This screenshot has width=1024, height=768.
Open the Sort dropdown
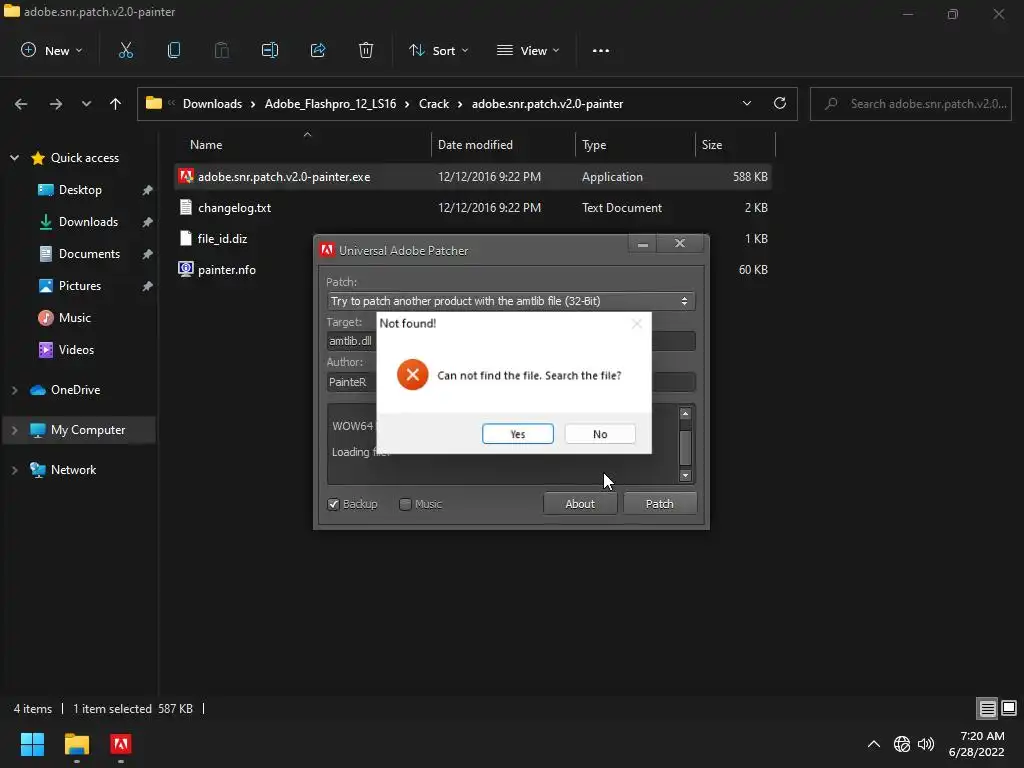[438, 50]
